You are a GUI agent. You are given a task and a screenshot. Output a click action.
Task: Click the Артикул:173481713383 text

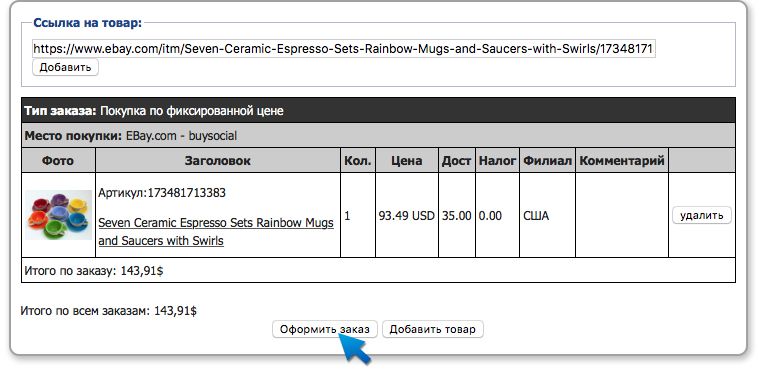162,193
